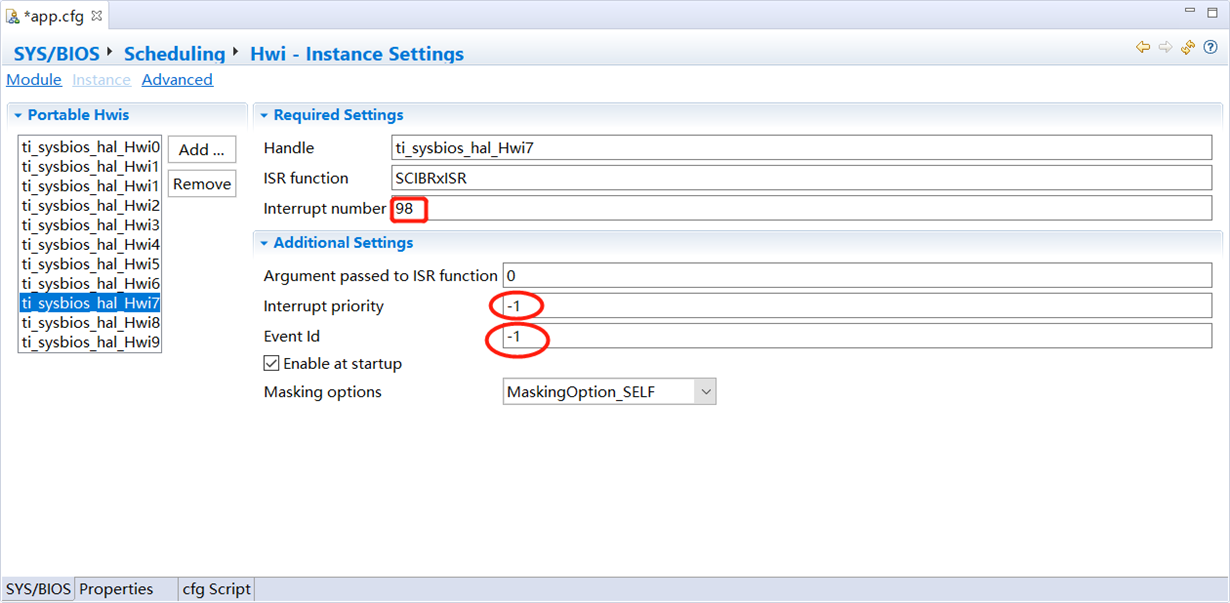Maximize the editor pane
The height and width of the screenshot is (603, 1230).
(x=1212, y=12)
